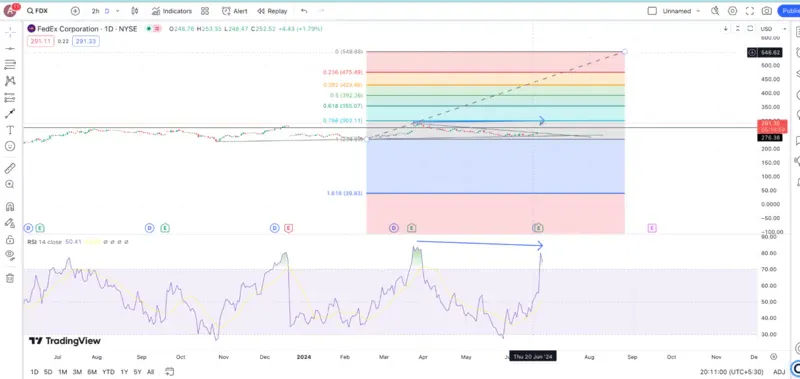Image resolution: width=800 pixels, height=379 pixels.
Task: Open the emoji icons tool
Action: click(x=10, y=146)
